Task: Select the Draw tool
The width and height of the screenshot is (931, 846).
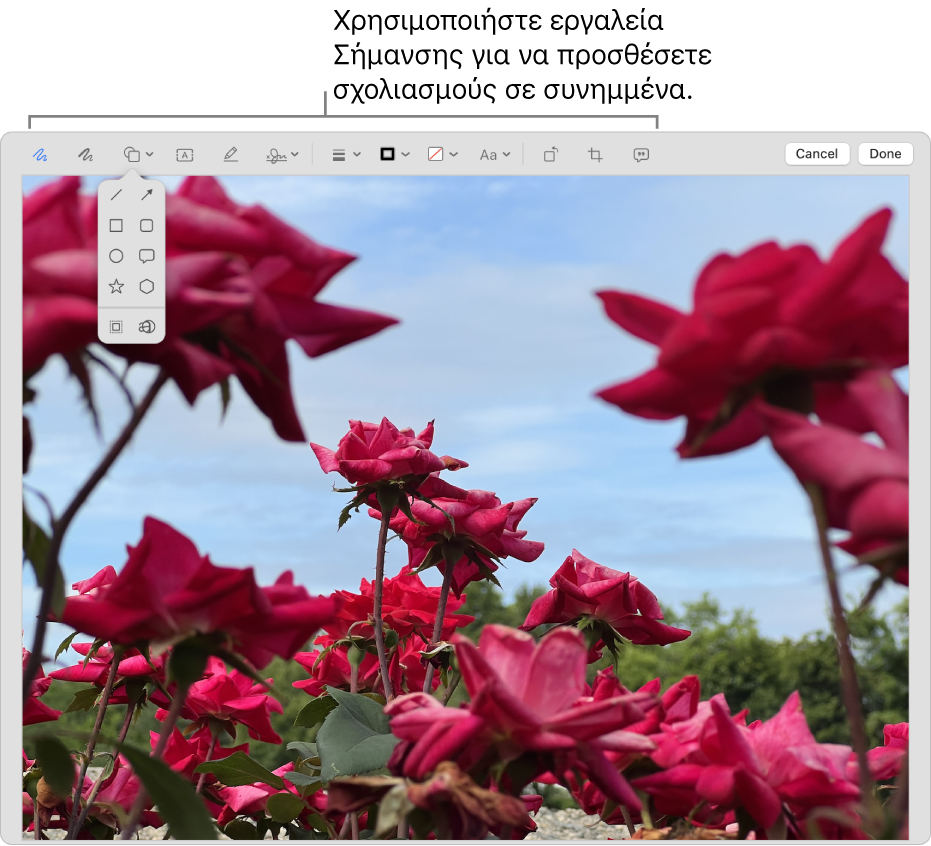Action: click(x=86, y=155)
